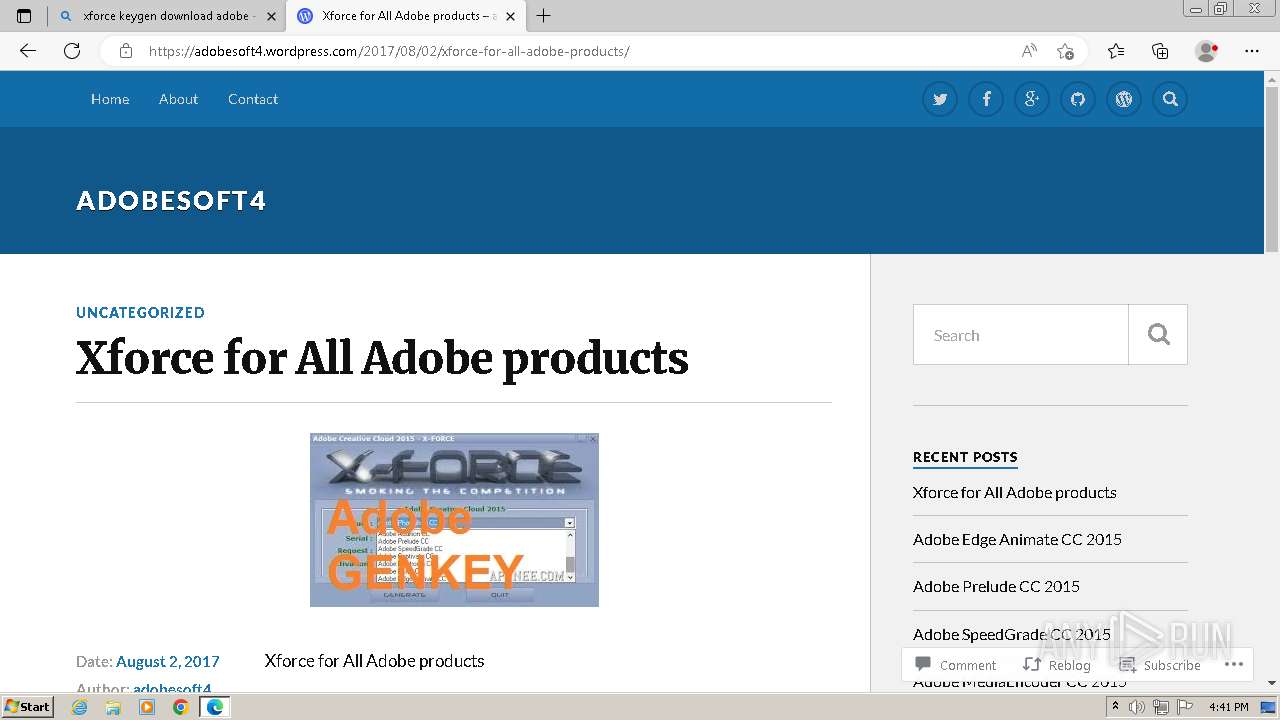
Task: Open the Twitter social icon
Action: click(940, 99)
